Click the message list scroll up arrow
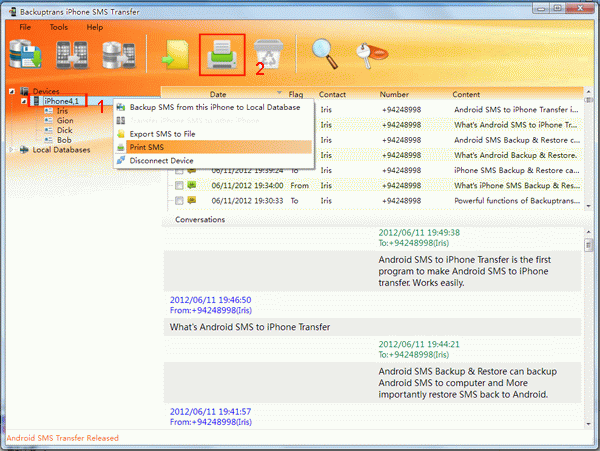This screenshot has height=451, width=600. pyautogui.click(x=588, y=92)
